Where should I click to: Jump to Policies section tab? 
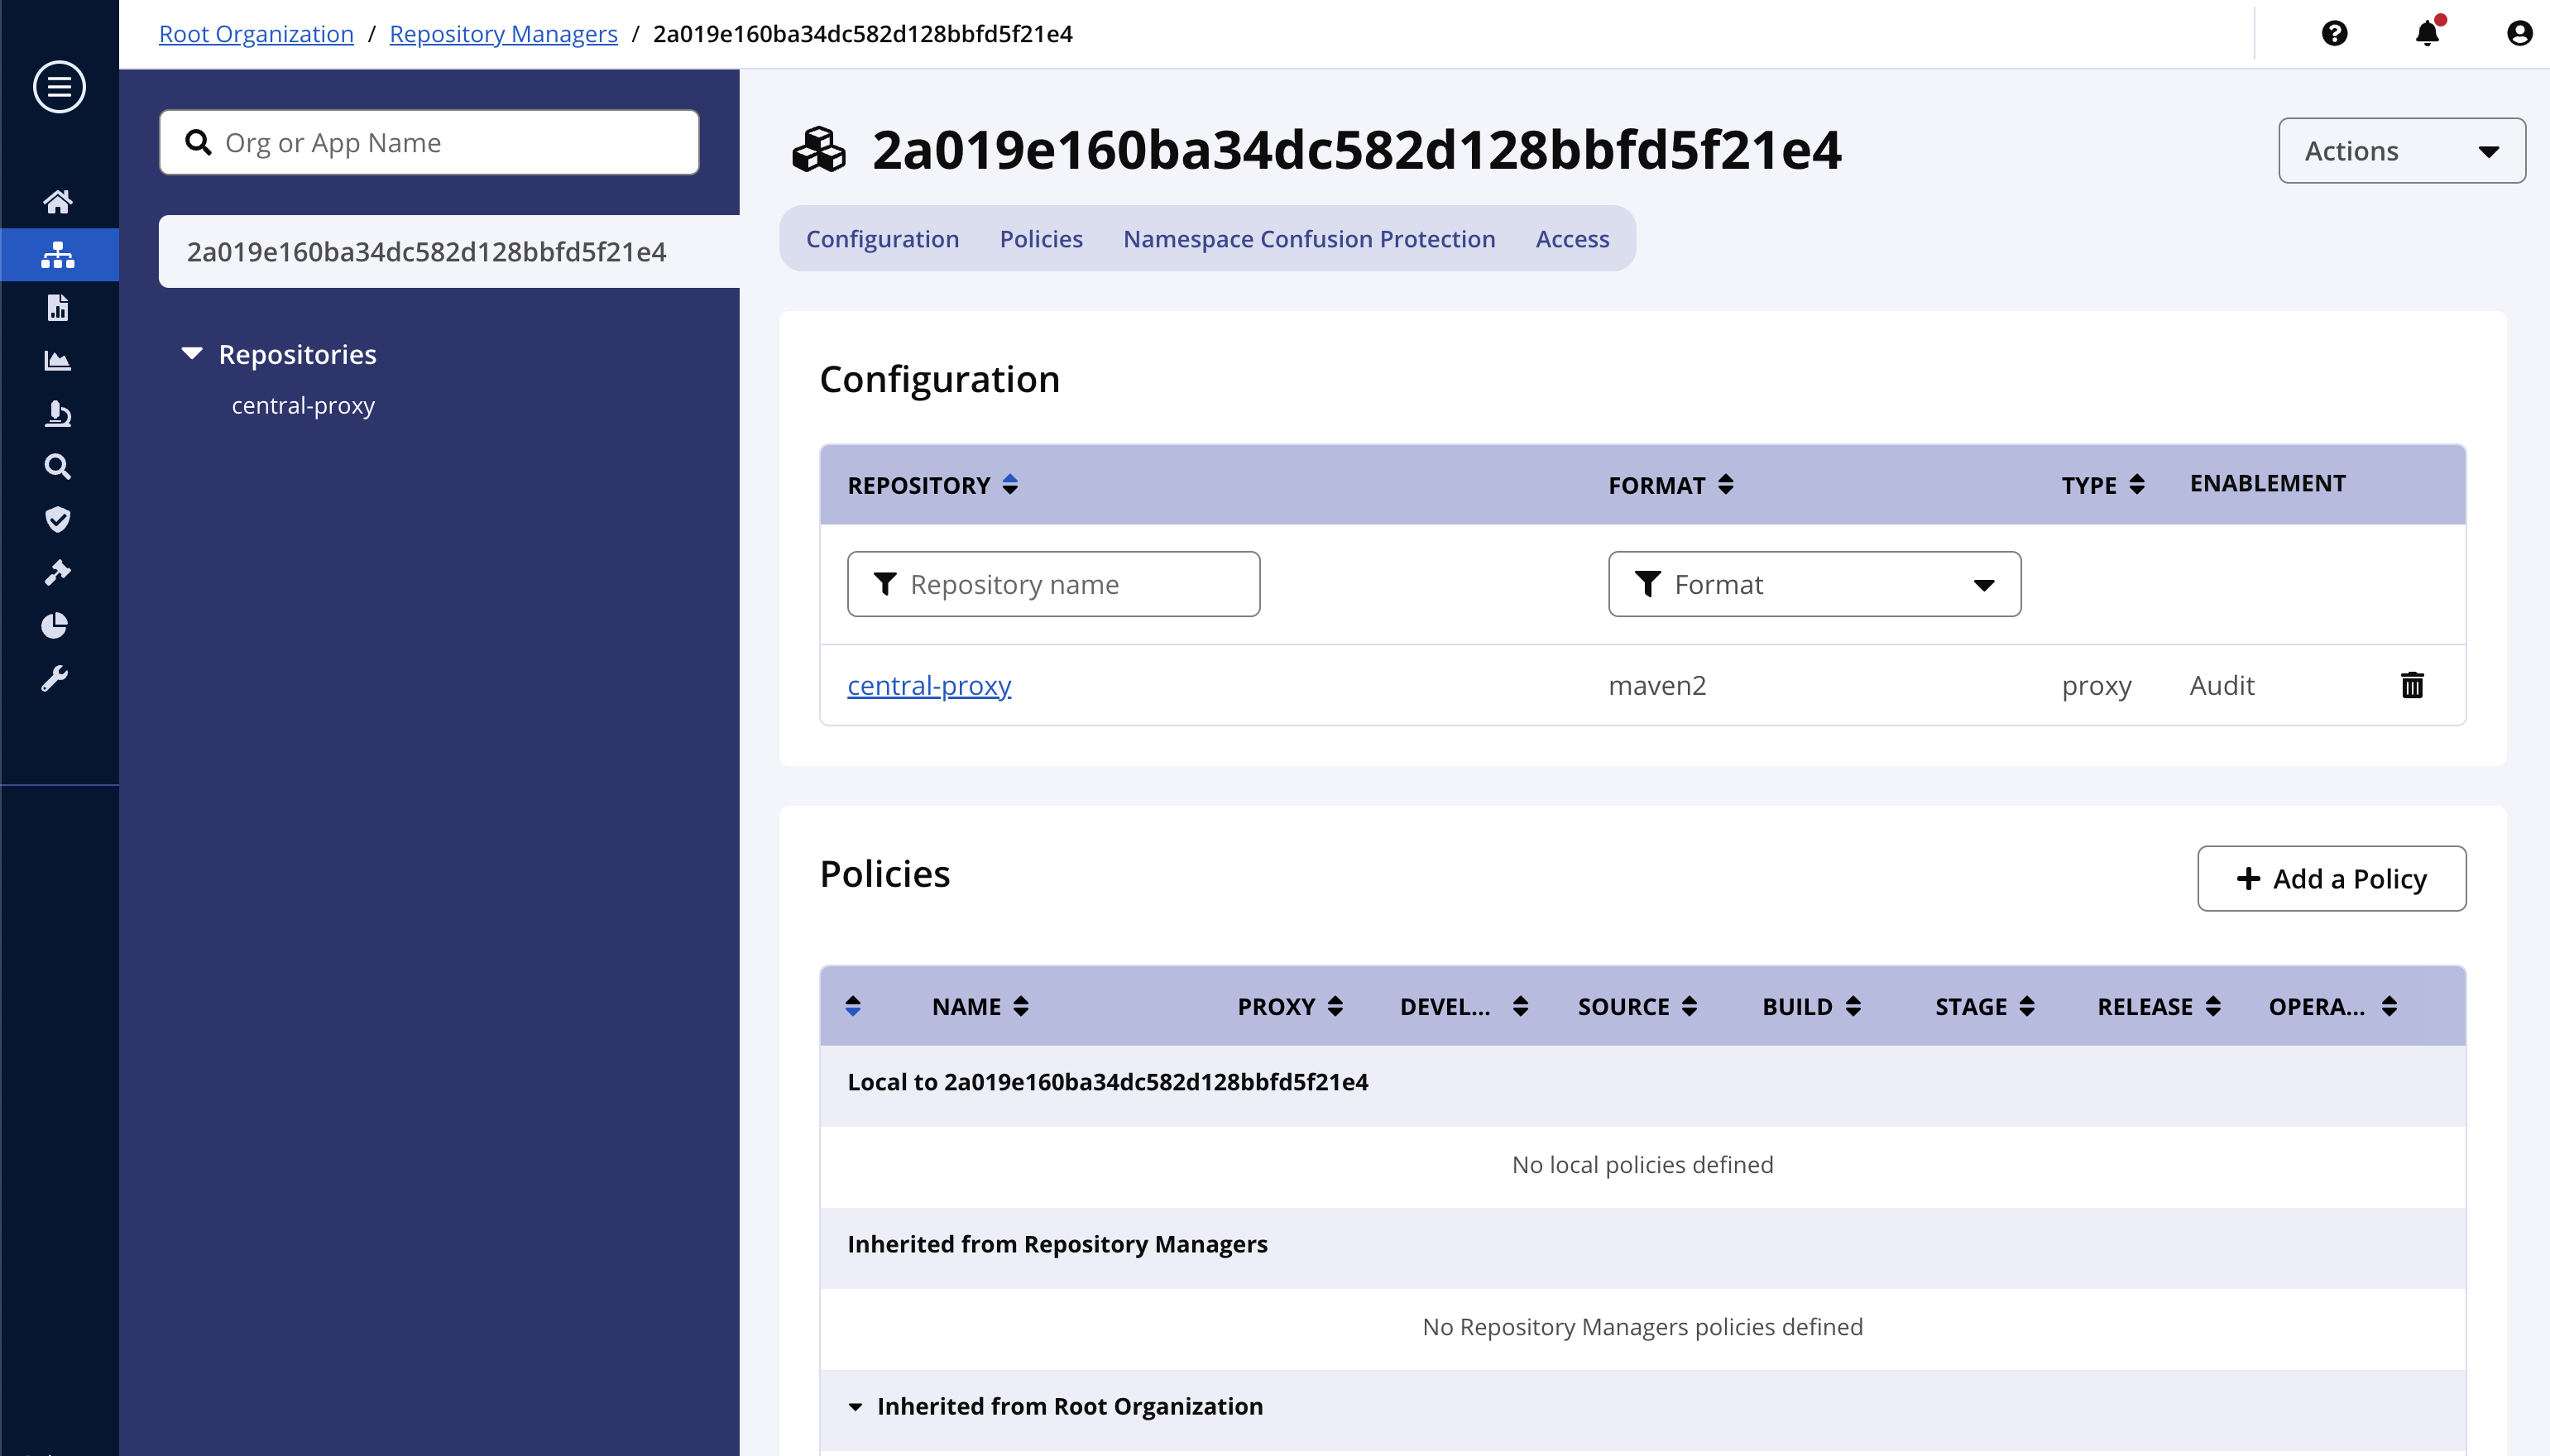(x=1041, y=239)
